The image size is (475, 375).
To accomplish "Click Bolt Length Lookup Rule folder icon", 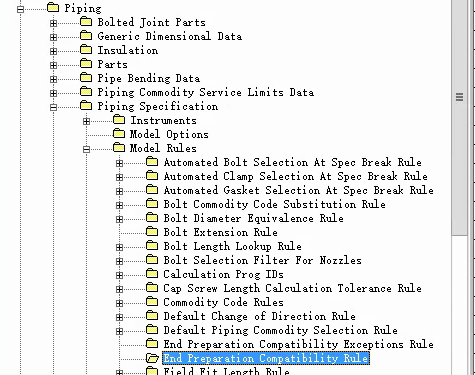I will 152,245.
